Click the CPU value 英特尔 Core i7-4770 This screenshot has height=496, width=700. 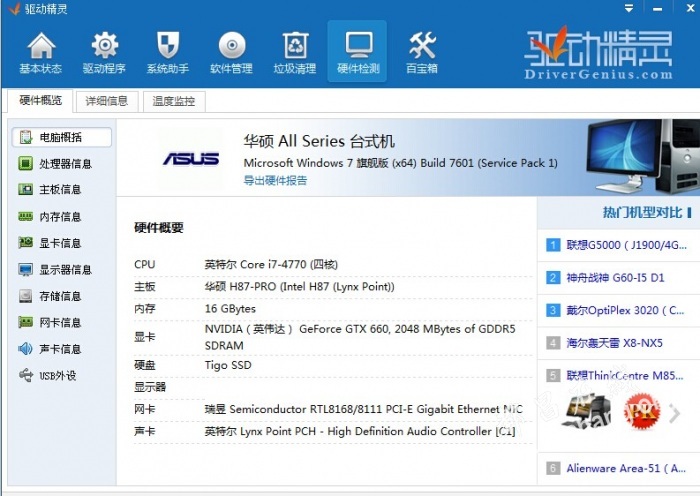(271, 264)
